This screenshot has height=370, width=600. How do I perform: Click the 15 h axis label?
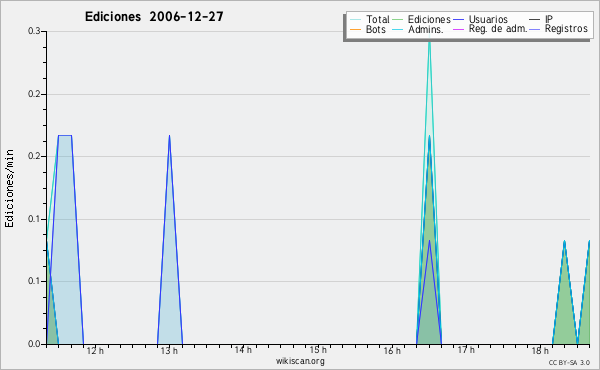(318, 350)
